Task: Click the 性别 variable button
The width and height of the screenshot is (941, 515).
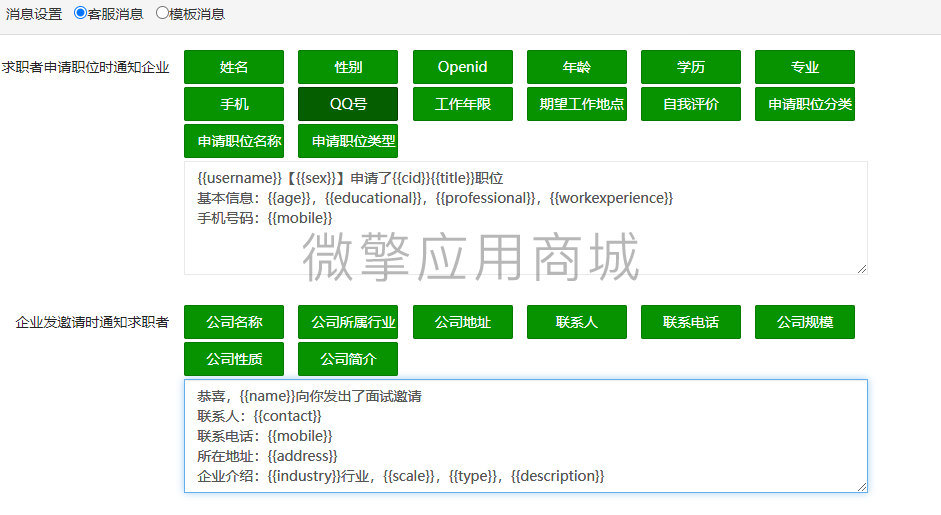Action: coord(347,67)
